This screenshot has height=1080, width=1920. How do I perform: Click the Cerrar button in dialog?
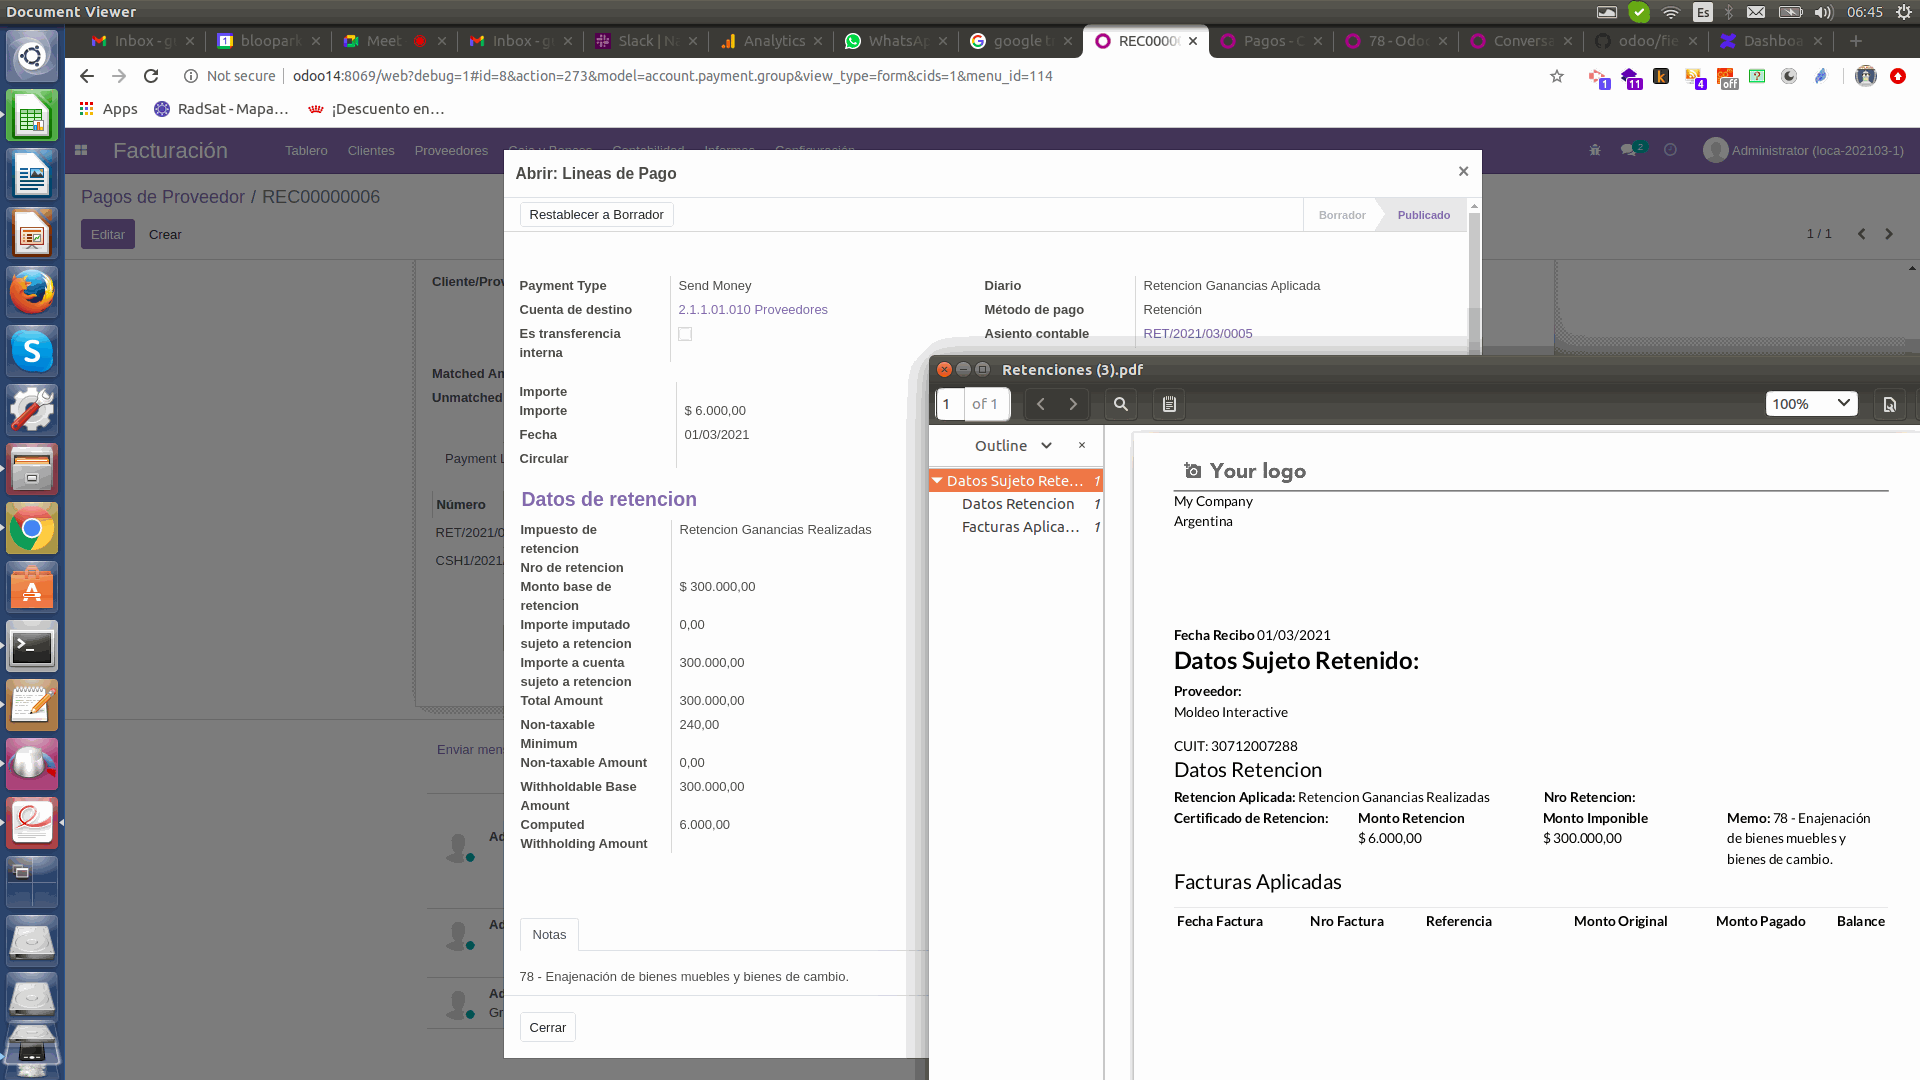click(x=547, y=1027)
